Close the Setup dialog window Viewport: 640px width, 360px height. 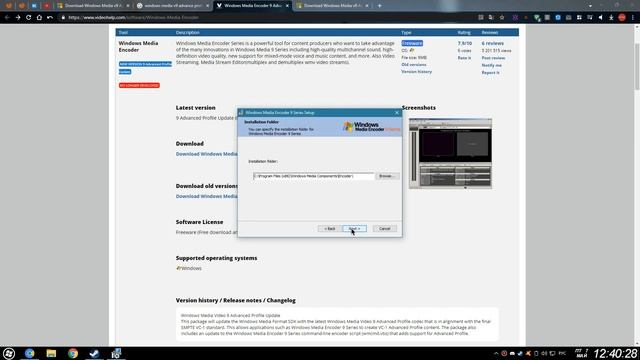tap(397, 113)
